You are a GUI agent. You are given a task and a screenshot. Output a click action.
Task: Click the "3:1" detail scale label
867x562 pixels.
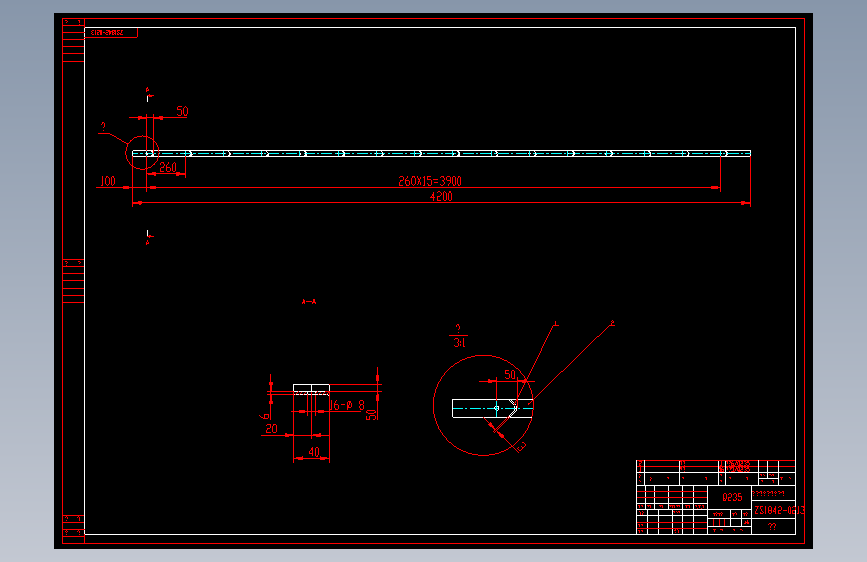[x=459, y=343]
